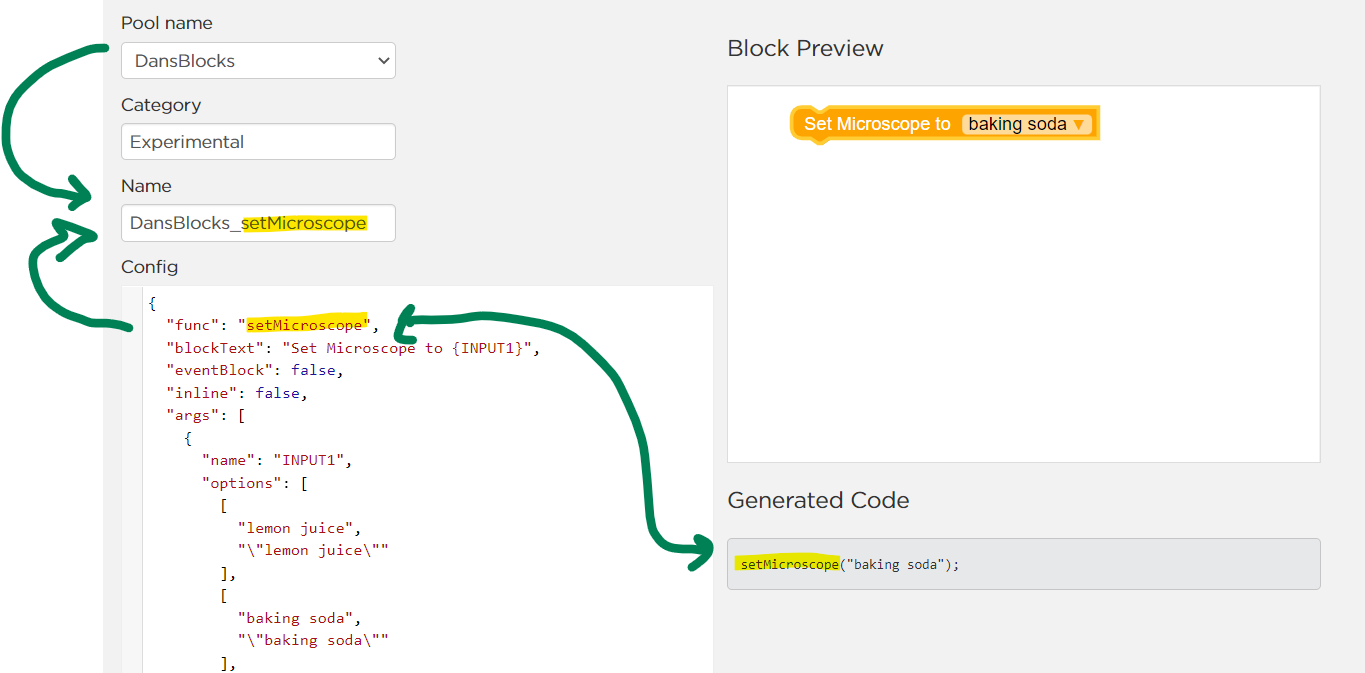The image size is (1365, 673).
Task: Click the Pool name dropdown chevron
Action: pyautogui.click(x=383, y=61)
